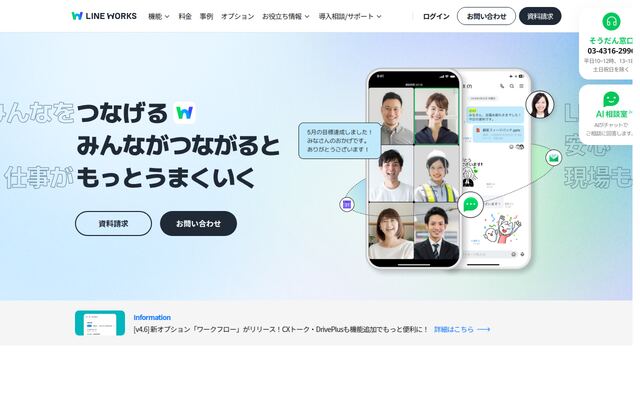Click the 5月の目標達成しました speech bubble
Viewport: 640px width, 400px height.
340,141
